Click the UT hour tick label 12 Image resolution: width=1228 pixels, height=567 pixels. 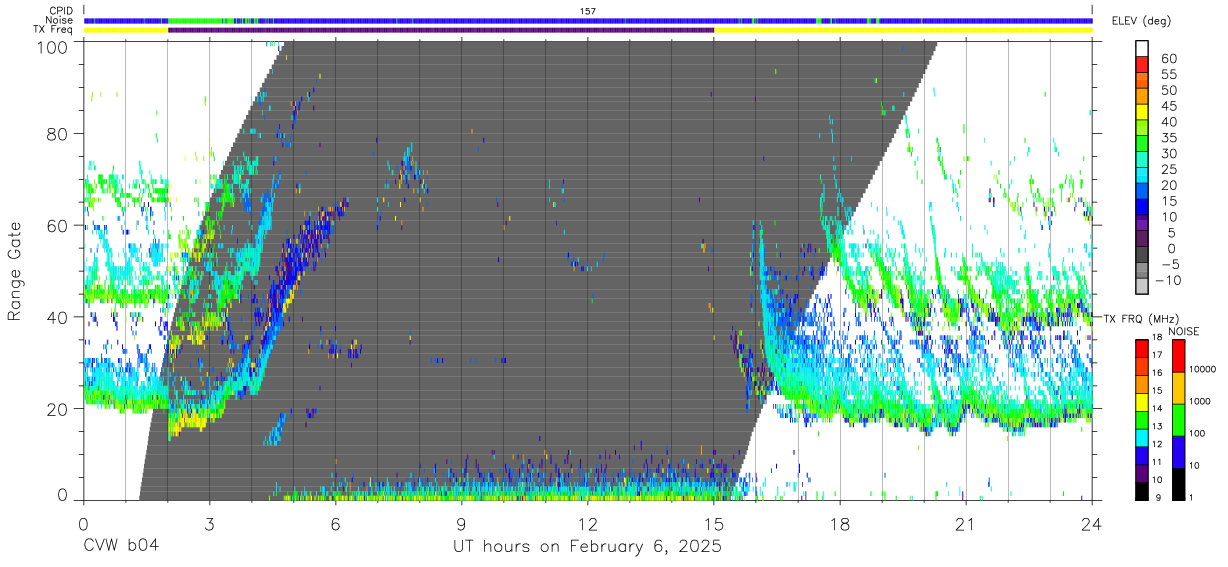tap(587, 524)
